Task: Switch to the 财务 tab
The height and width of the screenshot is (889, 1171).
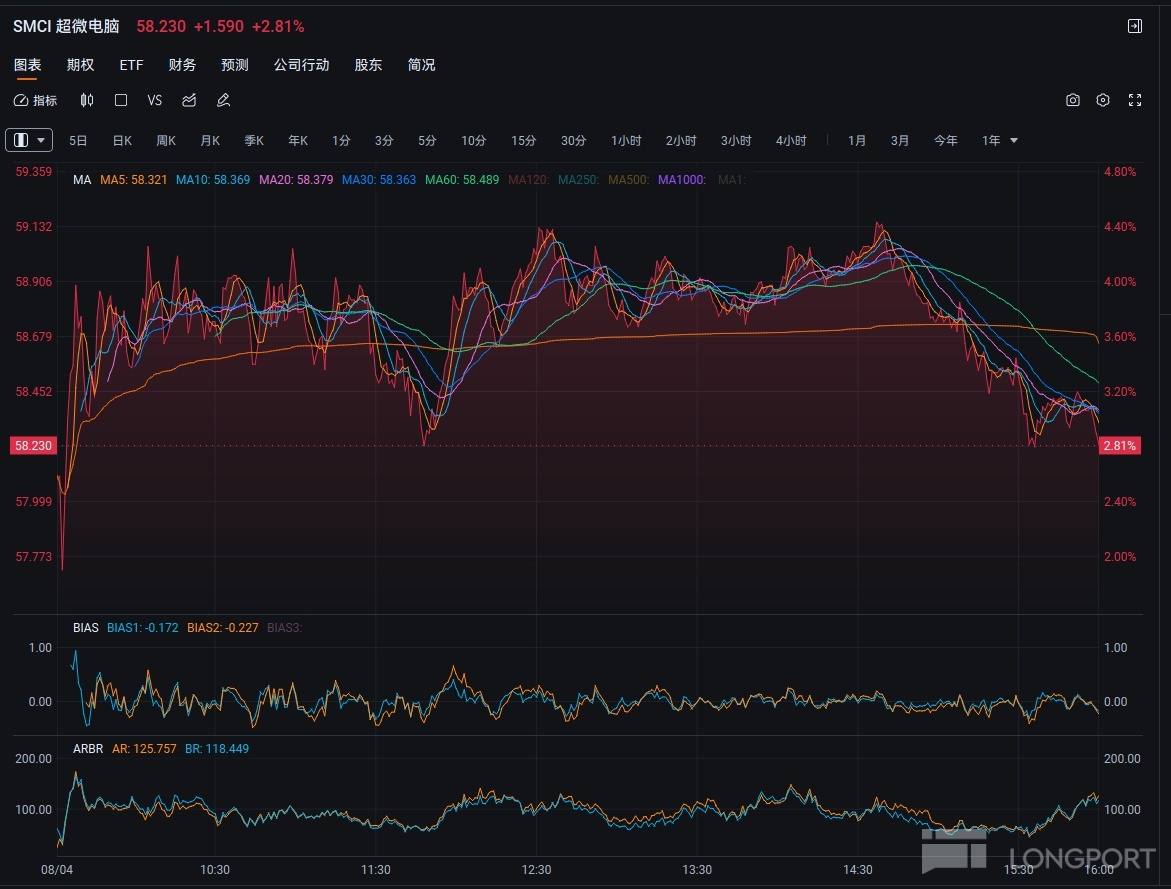Action: tap(182, 65)
